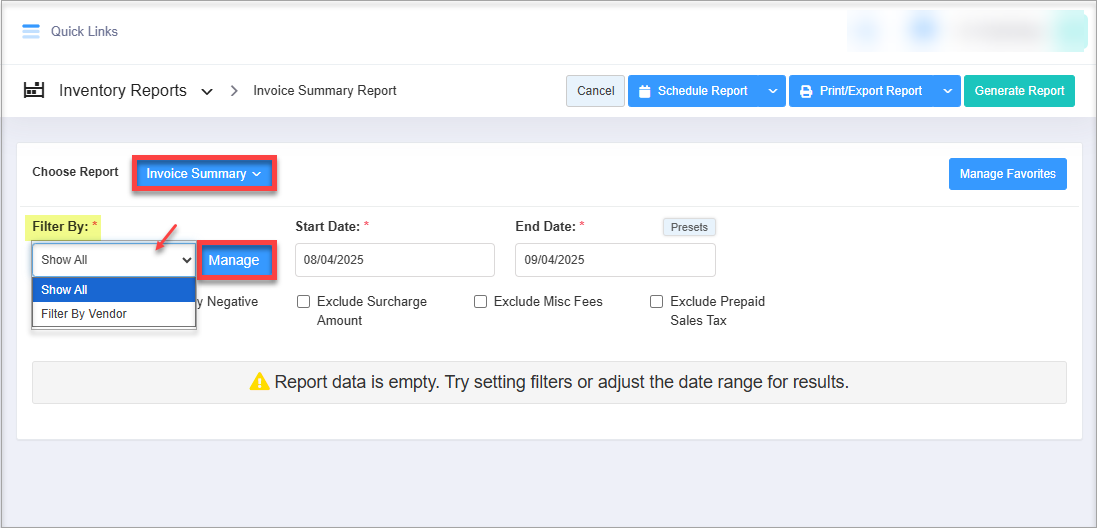This screenshot has height=528, width=1097.
Task: Click the Manage Favorites button
Action: click(1007, 174)
